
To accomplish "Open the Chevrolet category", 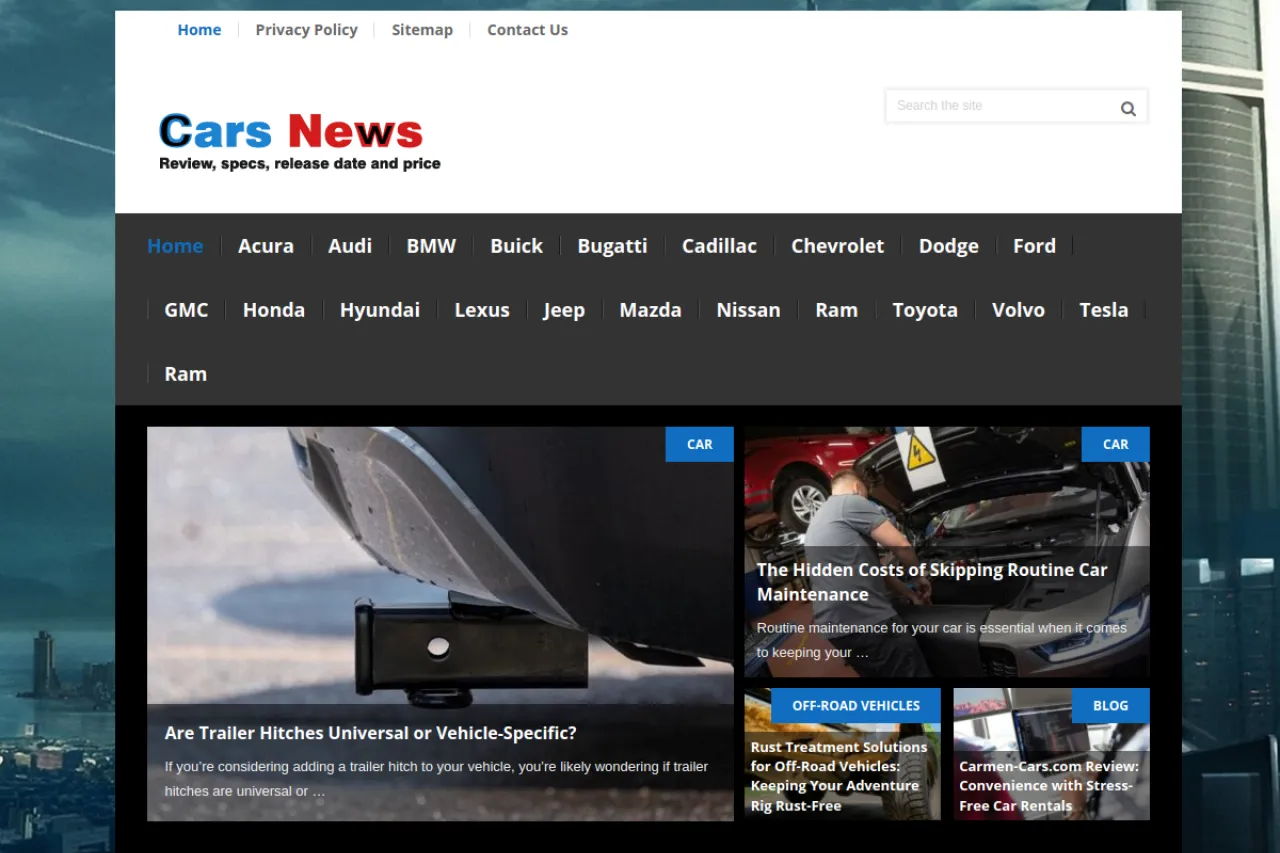I will (837, 246).
